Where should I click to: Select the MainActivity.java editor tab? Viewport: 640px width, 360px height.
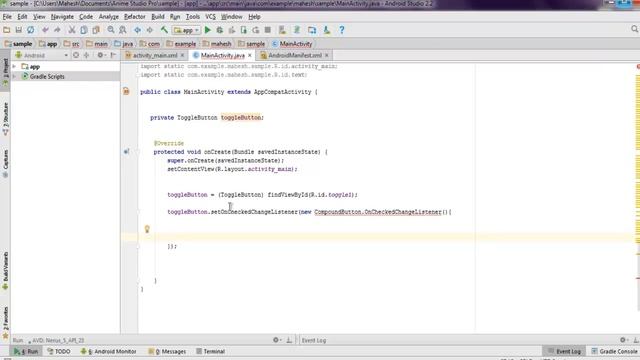click(222, 55)
